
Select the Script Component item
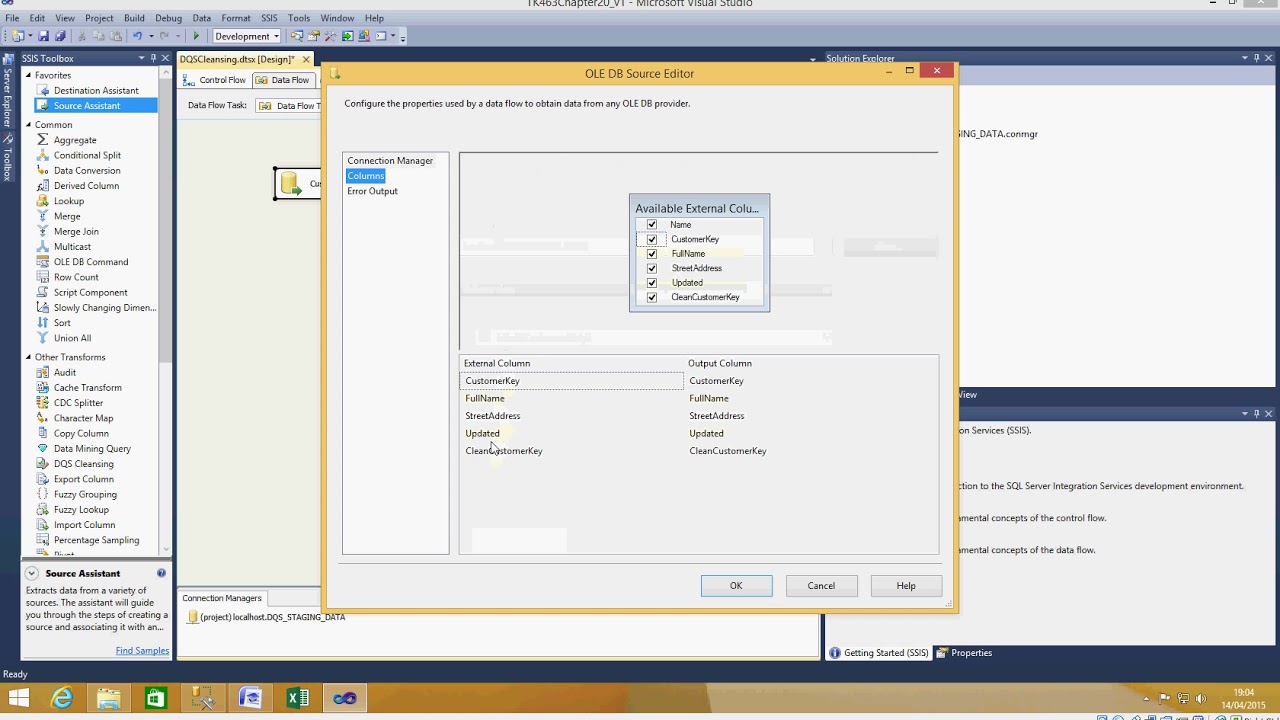(90, 292)
